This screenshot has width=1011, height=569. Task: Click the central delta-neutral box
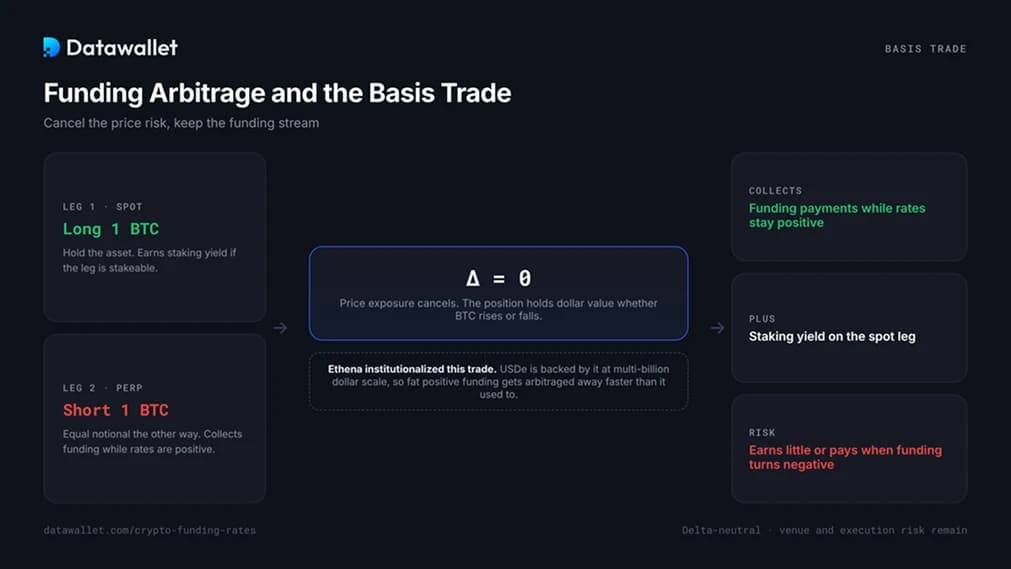tap(498, 293)
